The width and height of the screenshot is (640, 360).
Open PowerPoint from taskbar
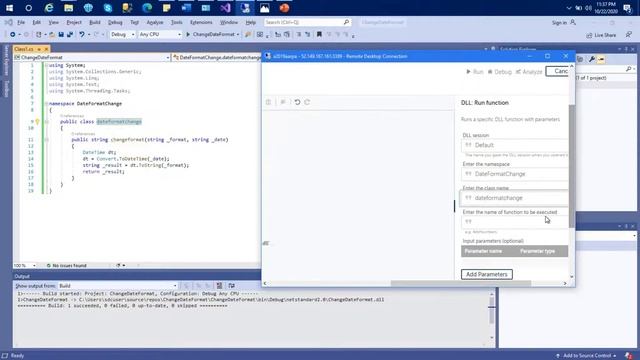pyautogui.click(x=284, y=8)
